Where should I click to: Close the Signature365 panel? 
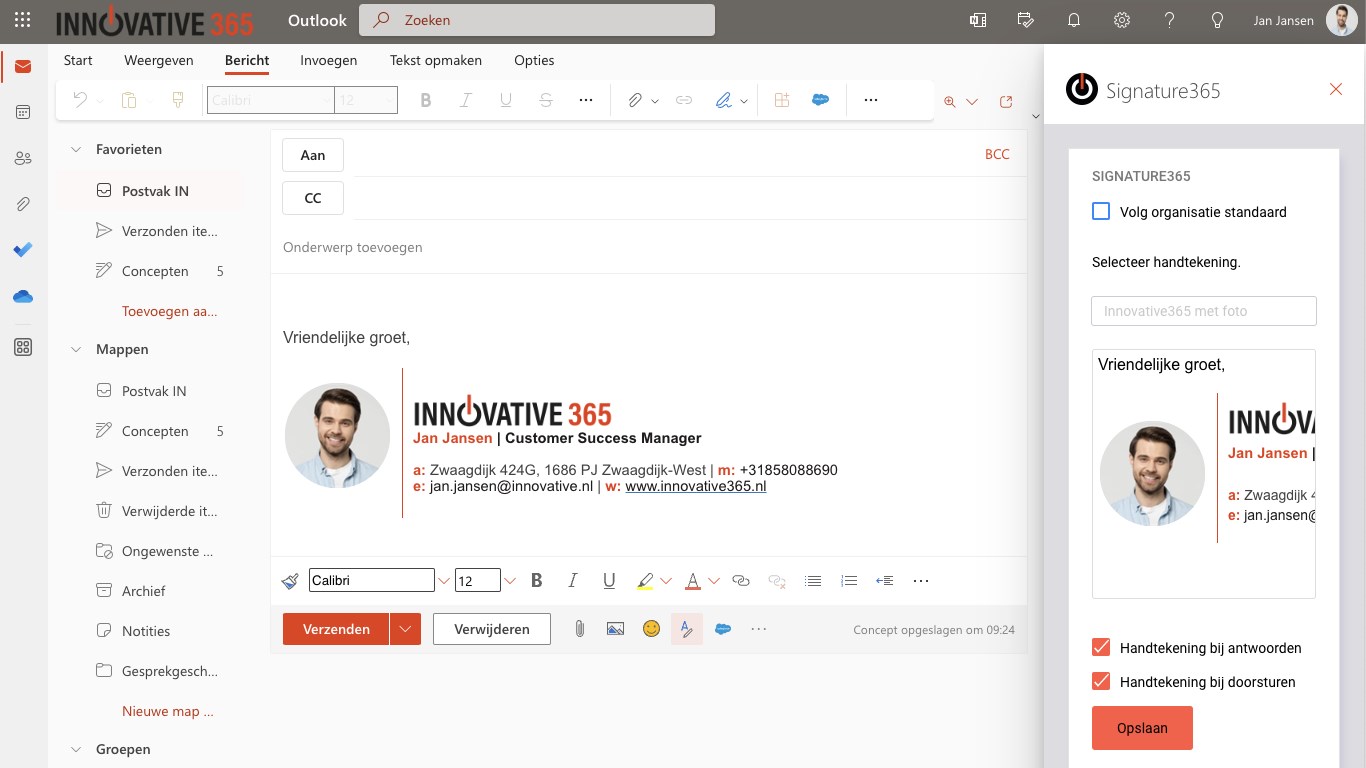pyautogui.click(x=1336, y=89)
